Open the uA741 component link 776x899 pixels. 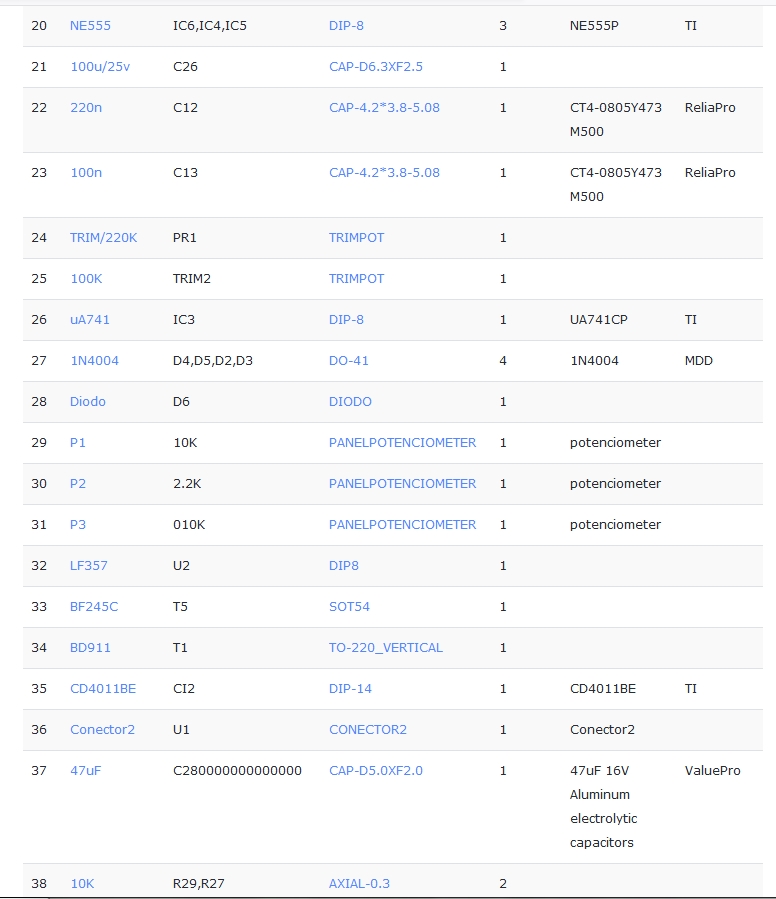pyautogui.click(x=90, y=320)
